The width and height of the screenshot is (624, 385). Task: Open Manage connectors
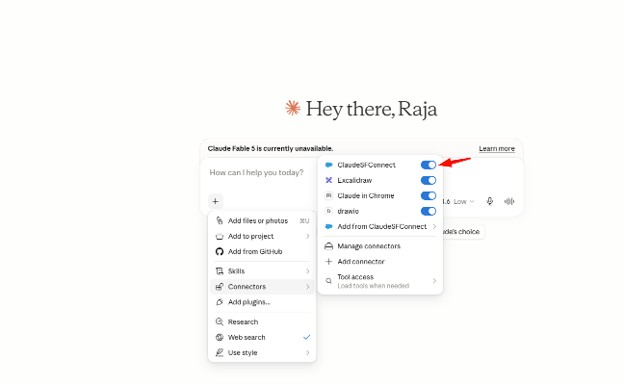click(380, 246)
